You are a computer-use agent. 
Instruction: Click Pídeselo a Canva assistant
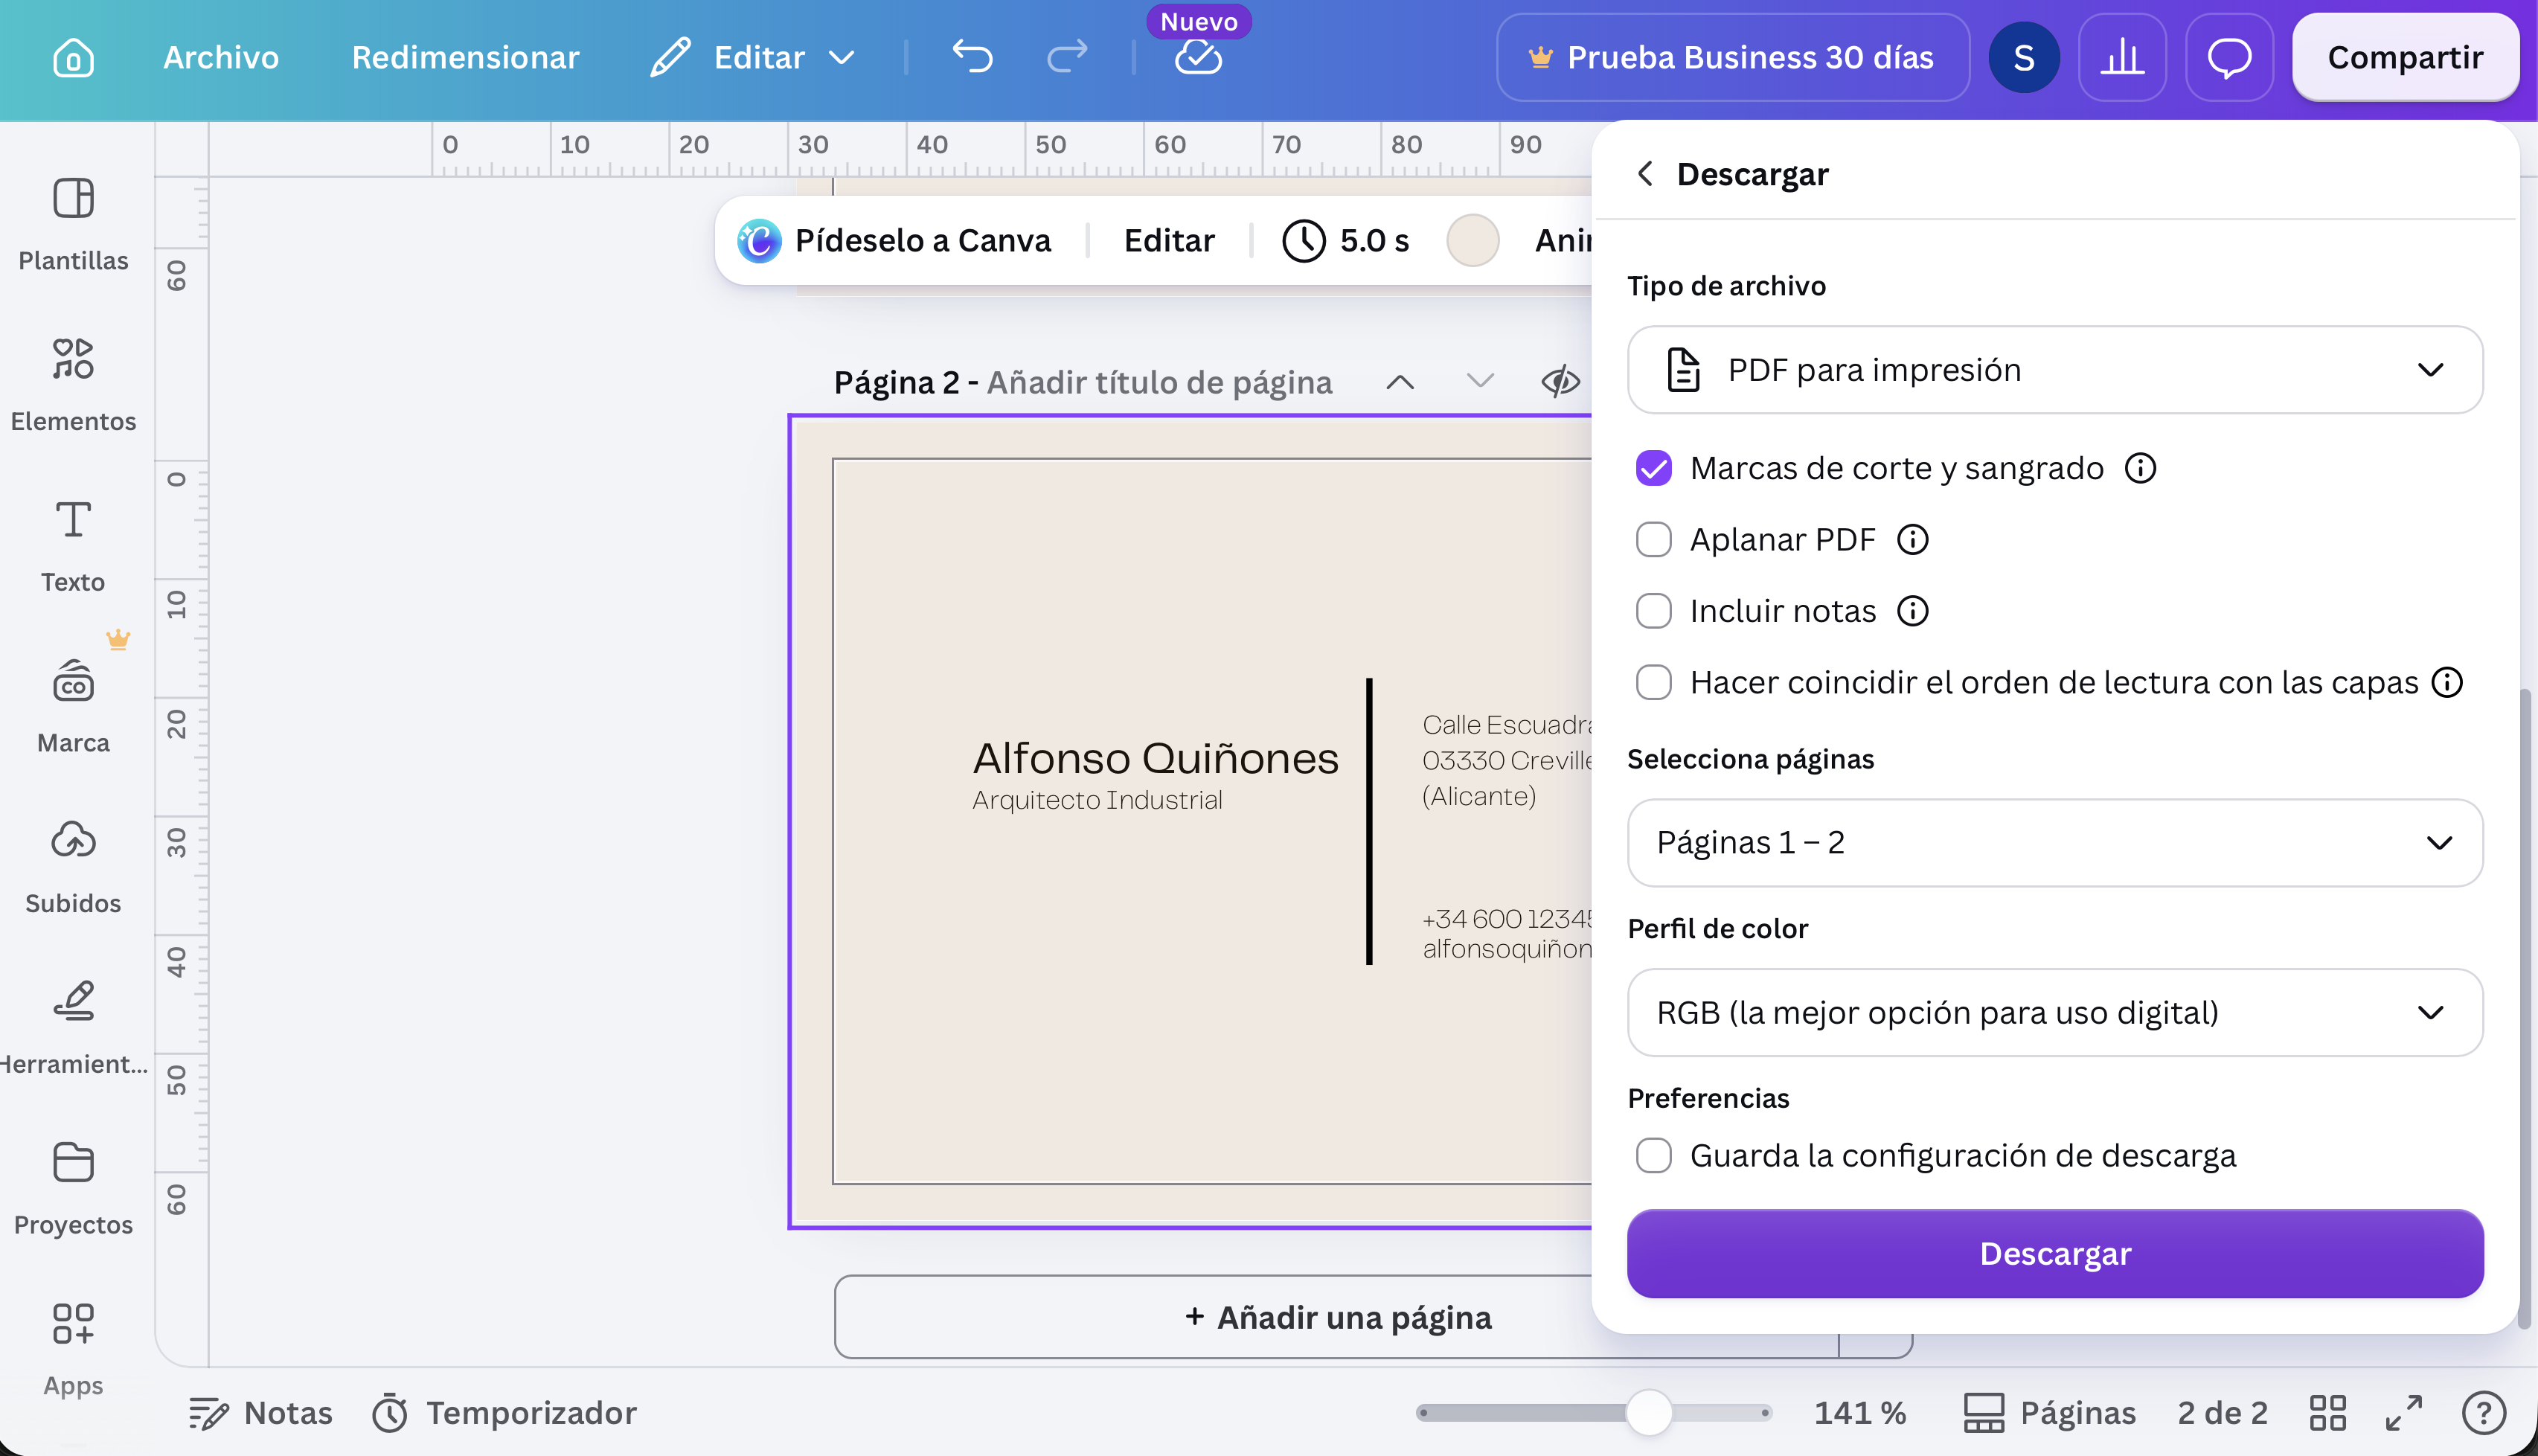click(x=894, y=241)
